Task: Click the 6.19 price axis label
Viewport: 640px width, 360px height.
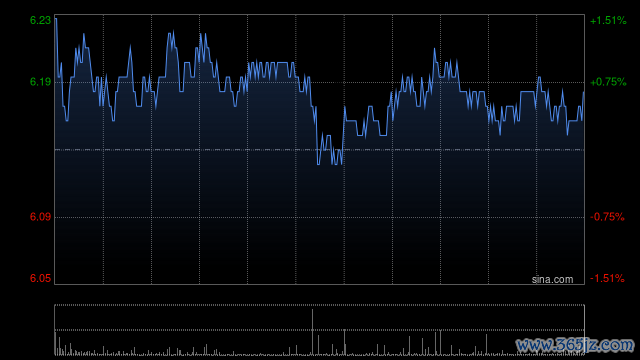Action: pos(40,82)
